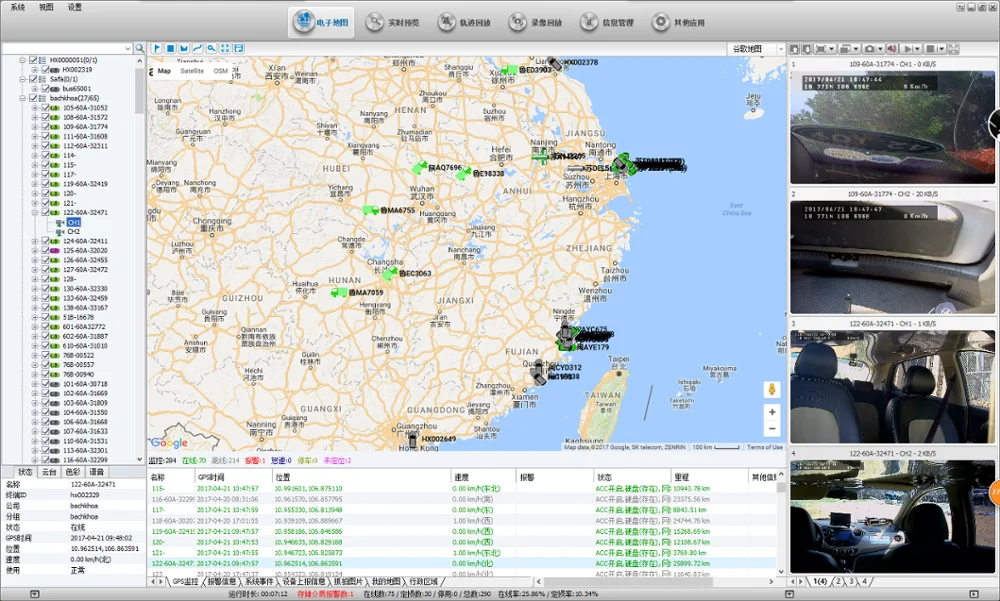Open the 谷歌地图 map provider dropdown
This screenshot has height=601, width=1000.
(756, 48)
